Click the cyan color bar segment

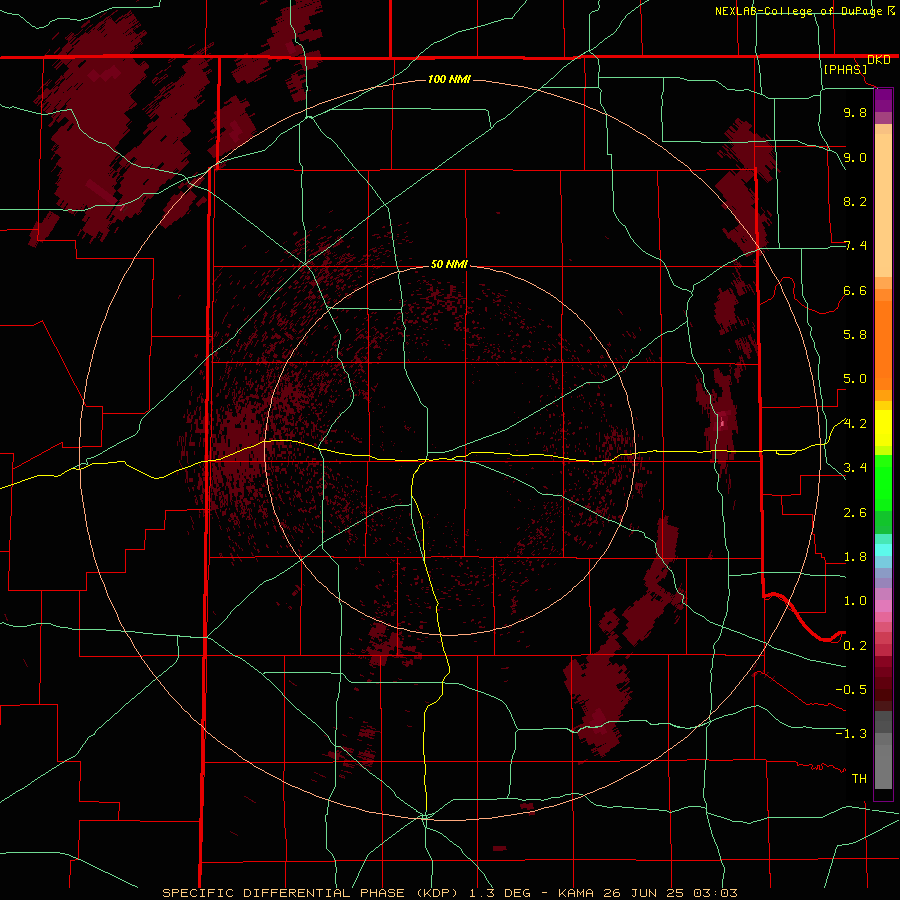coord(883,550)
